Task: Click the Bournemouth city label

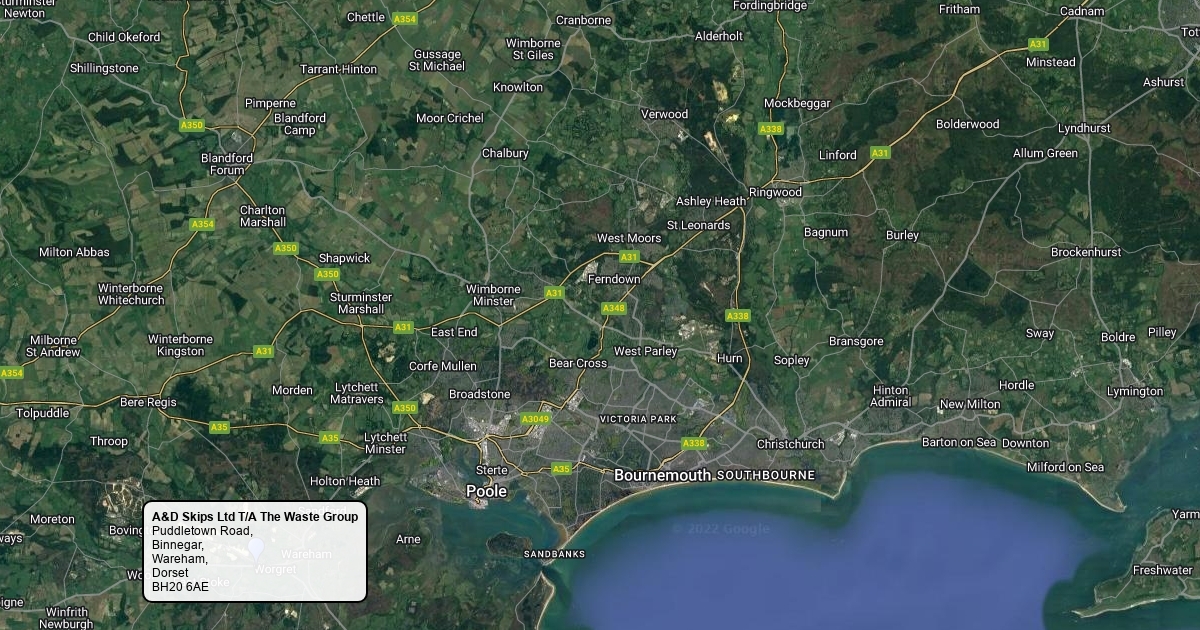Action: tap(663, 475)
